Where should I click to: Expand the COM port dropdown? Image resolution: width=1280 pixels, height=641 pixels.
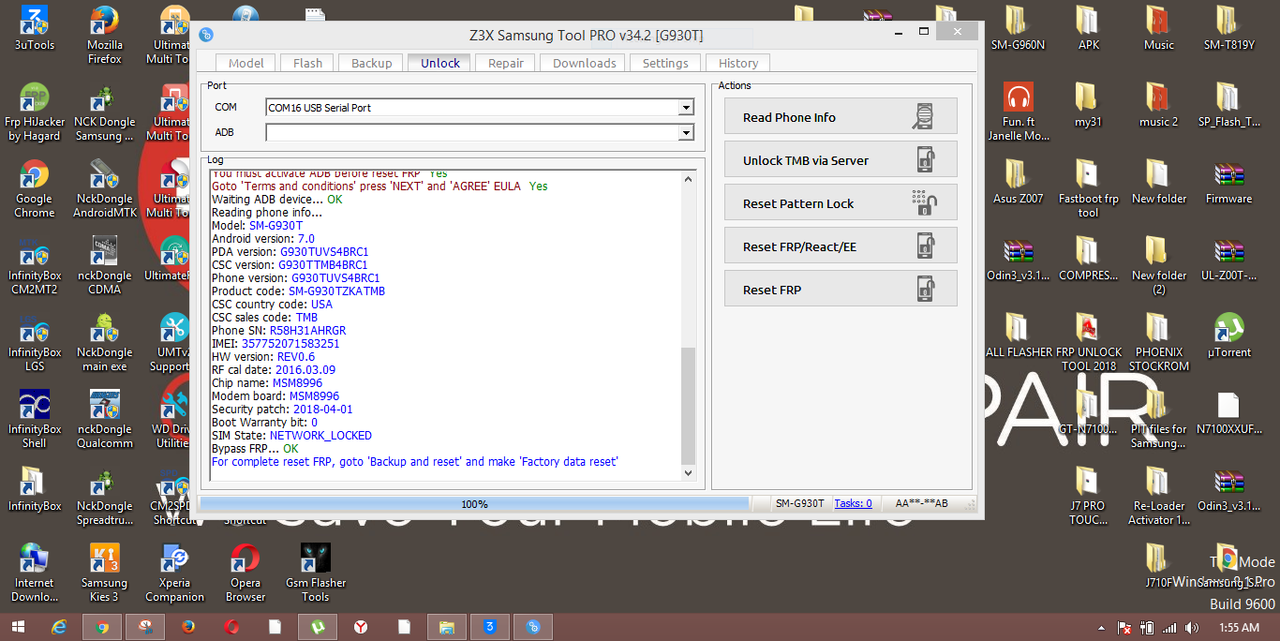click(x=686, y=107)
